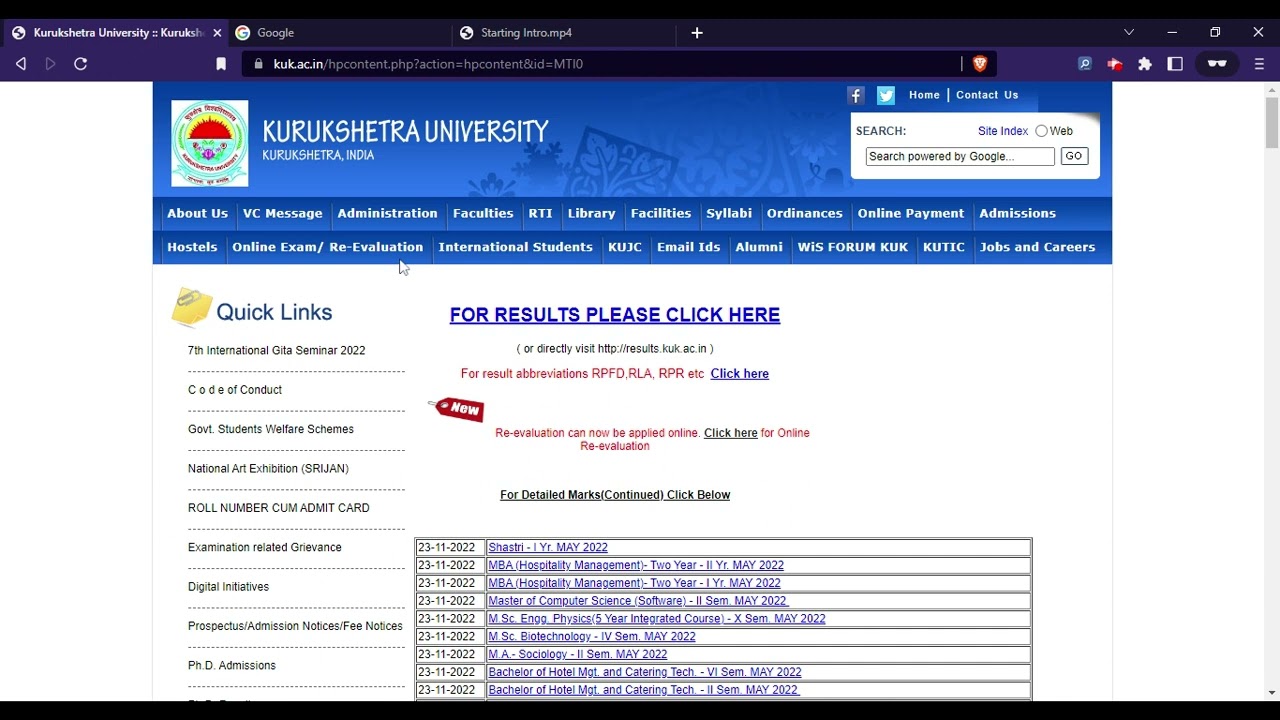Image resolution: width=1280 pixels, height=720 pixels.
Task: Open 7th International Gita Seminar 2022 link
Action: (x=277, y=351)
